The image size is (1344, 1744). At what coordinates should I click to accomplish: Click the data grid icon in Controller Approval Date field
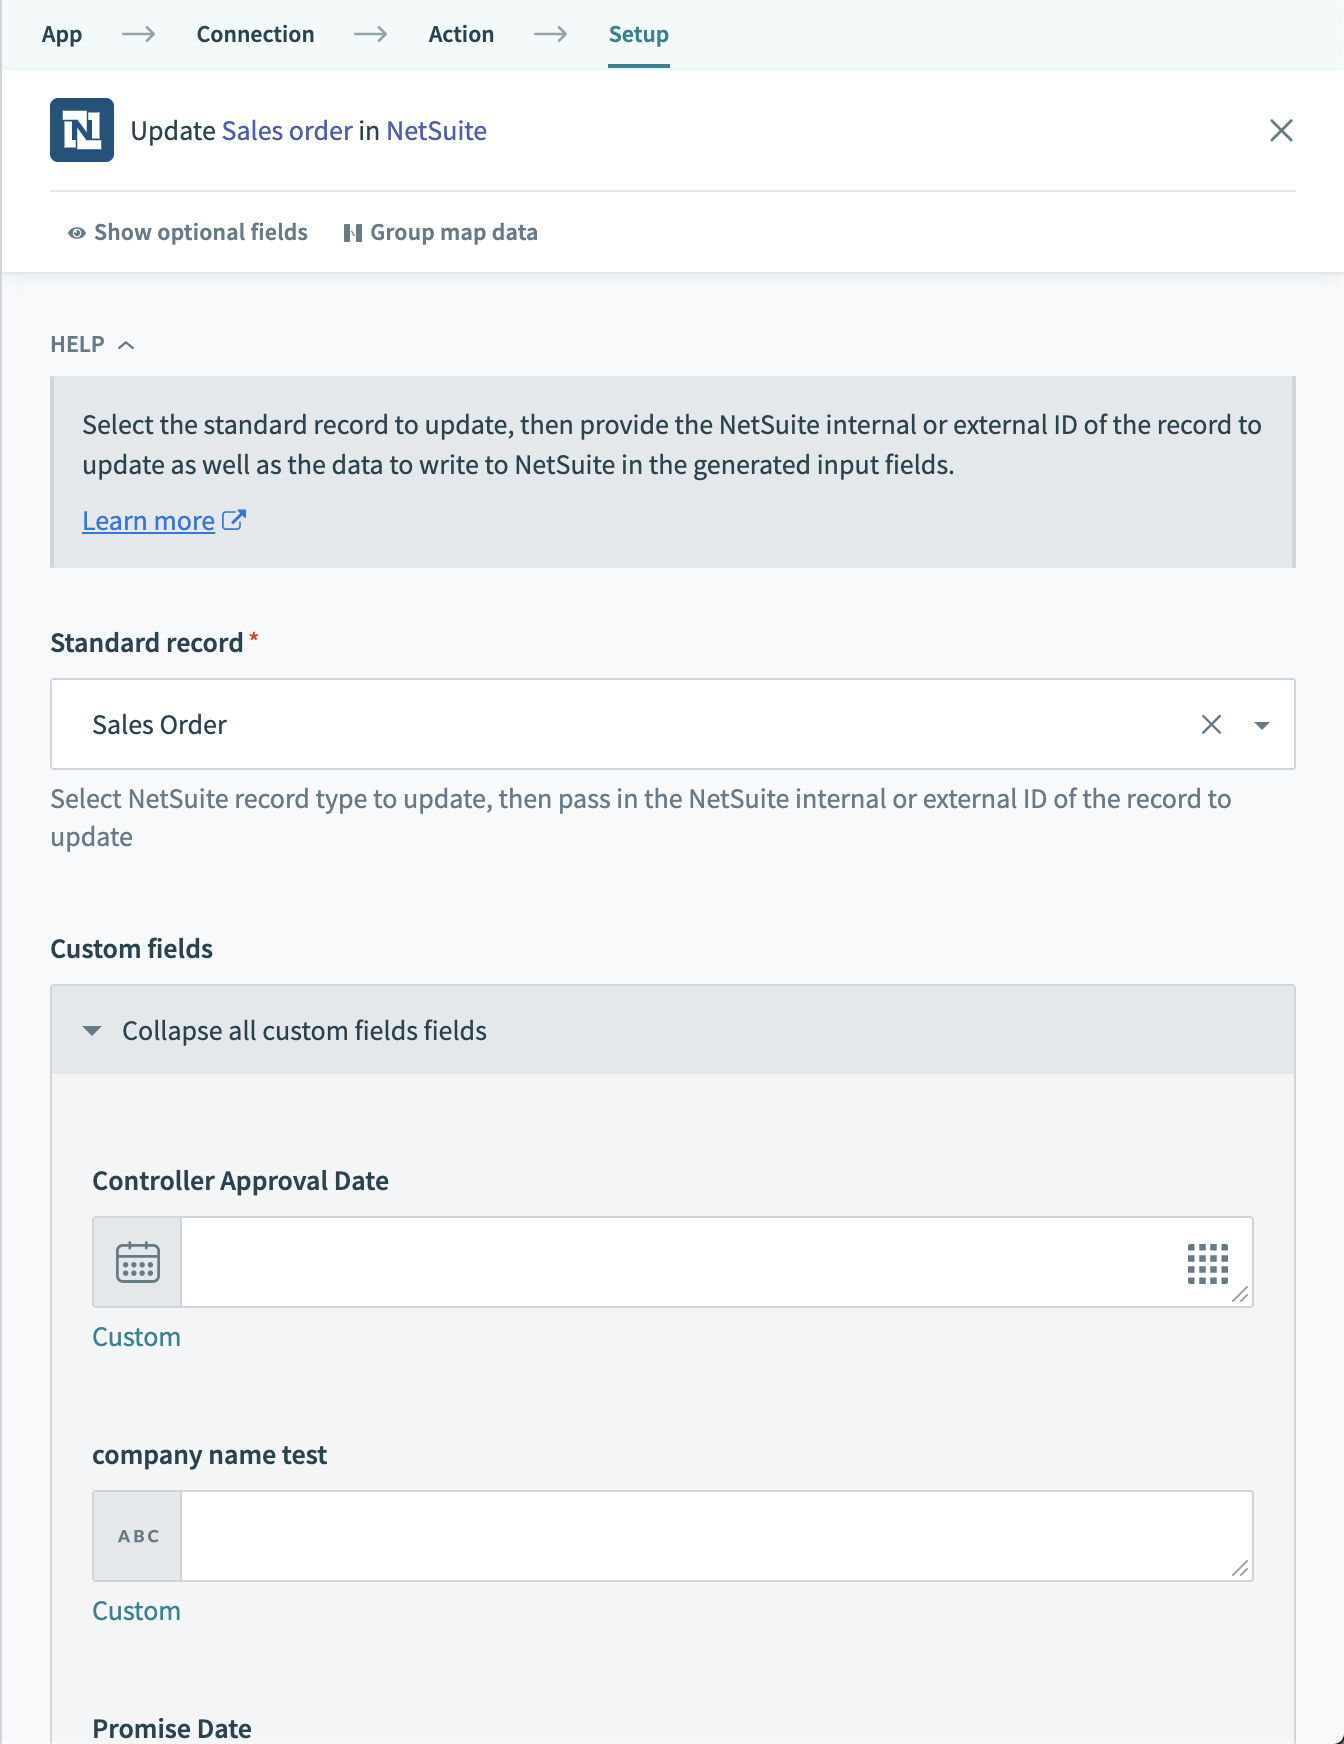point(1208,1262)
